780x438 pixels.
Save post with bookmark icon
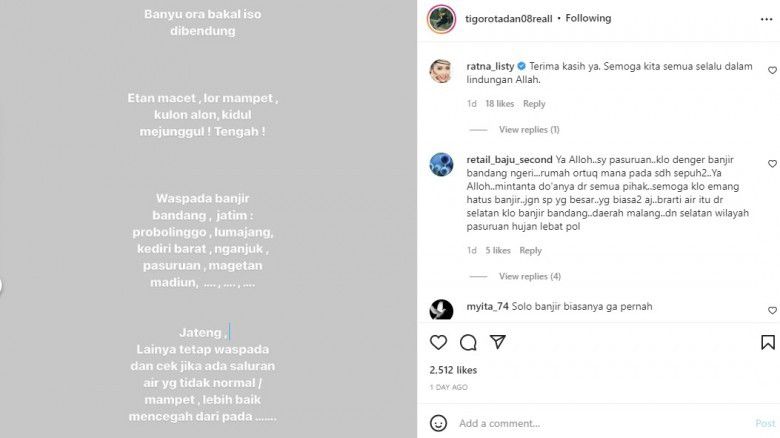coord(768,342)
